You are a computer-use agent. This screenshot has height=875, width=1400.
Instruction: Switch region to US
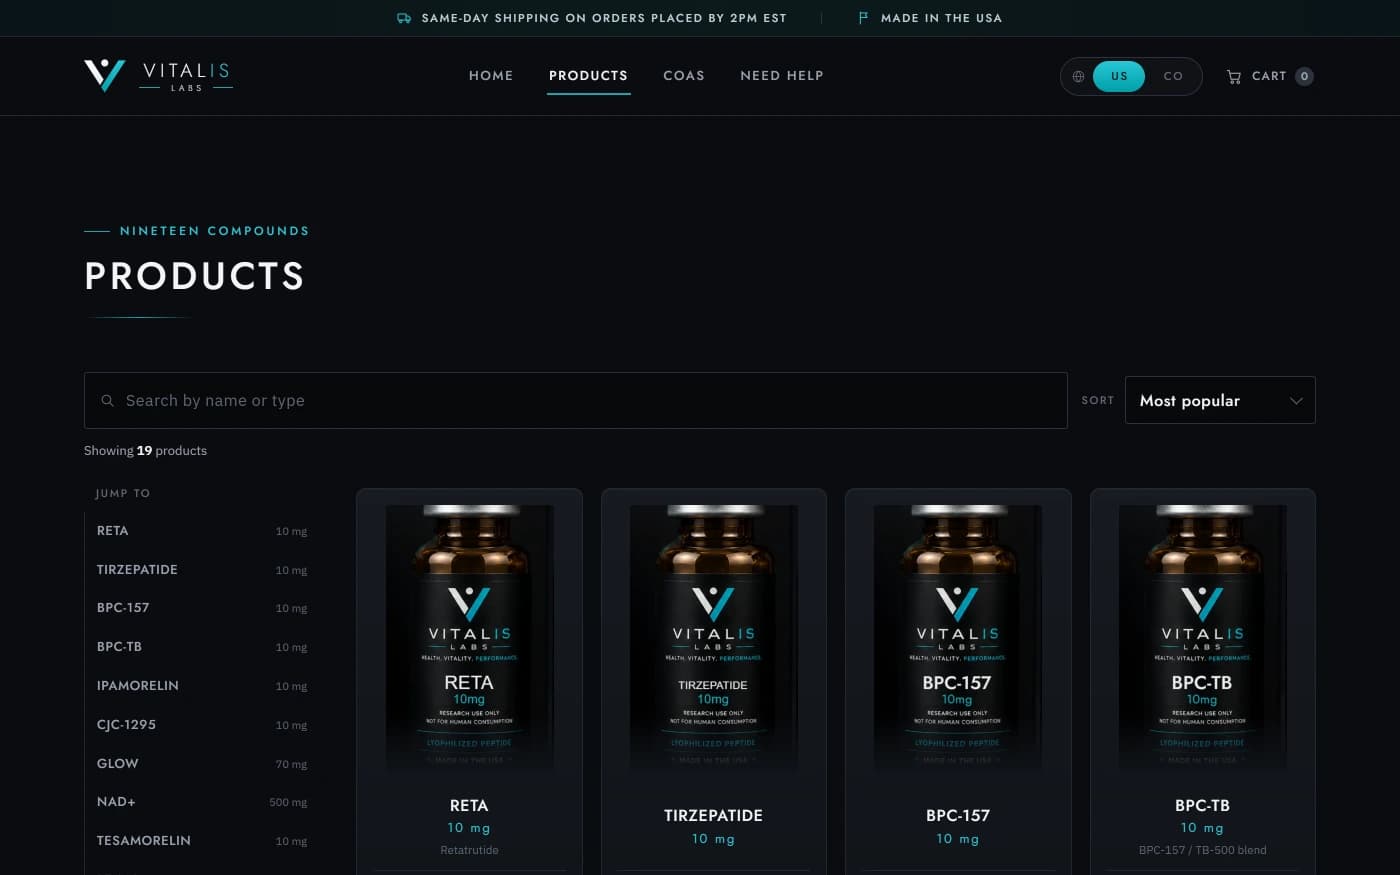1119,76
